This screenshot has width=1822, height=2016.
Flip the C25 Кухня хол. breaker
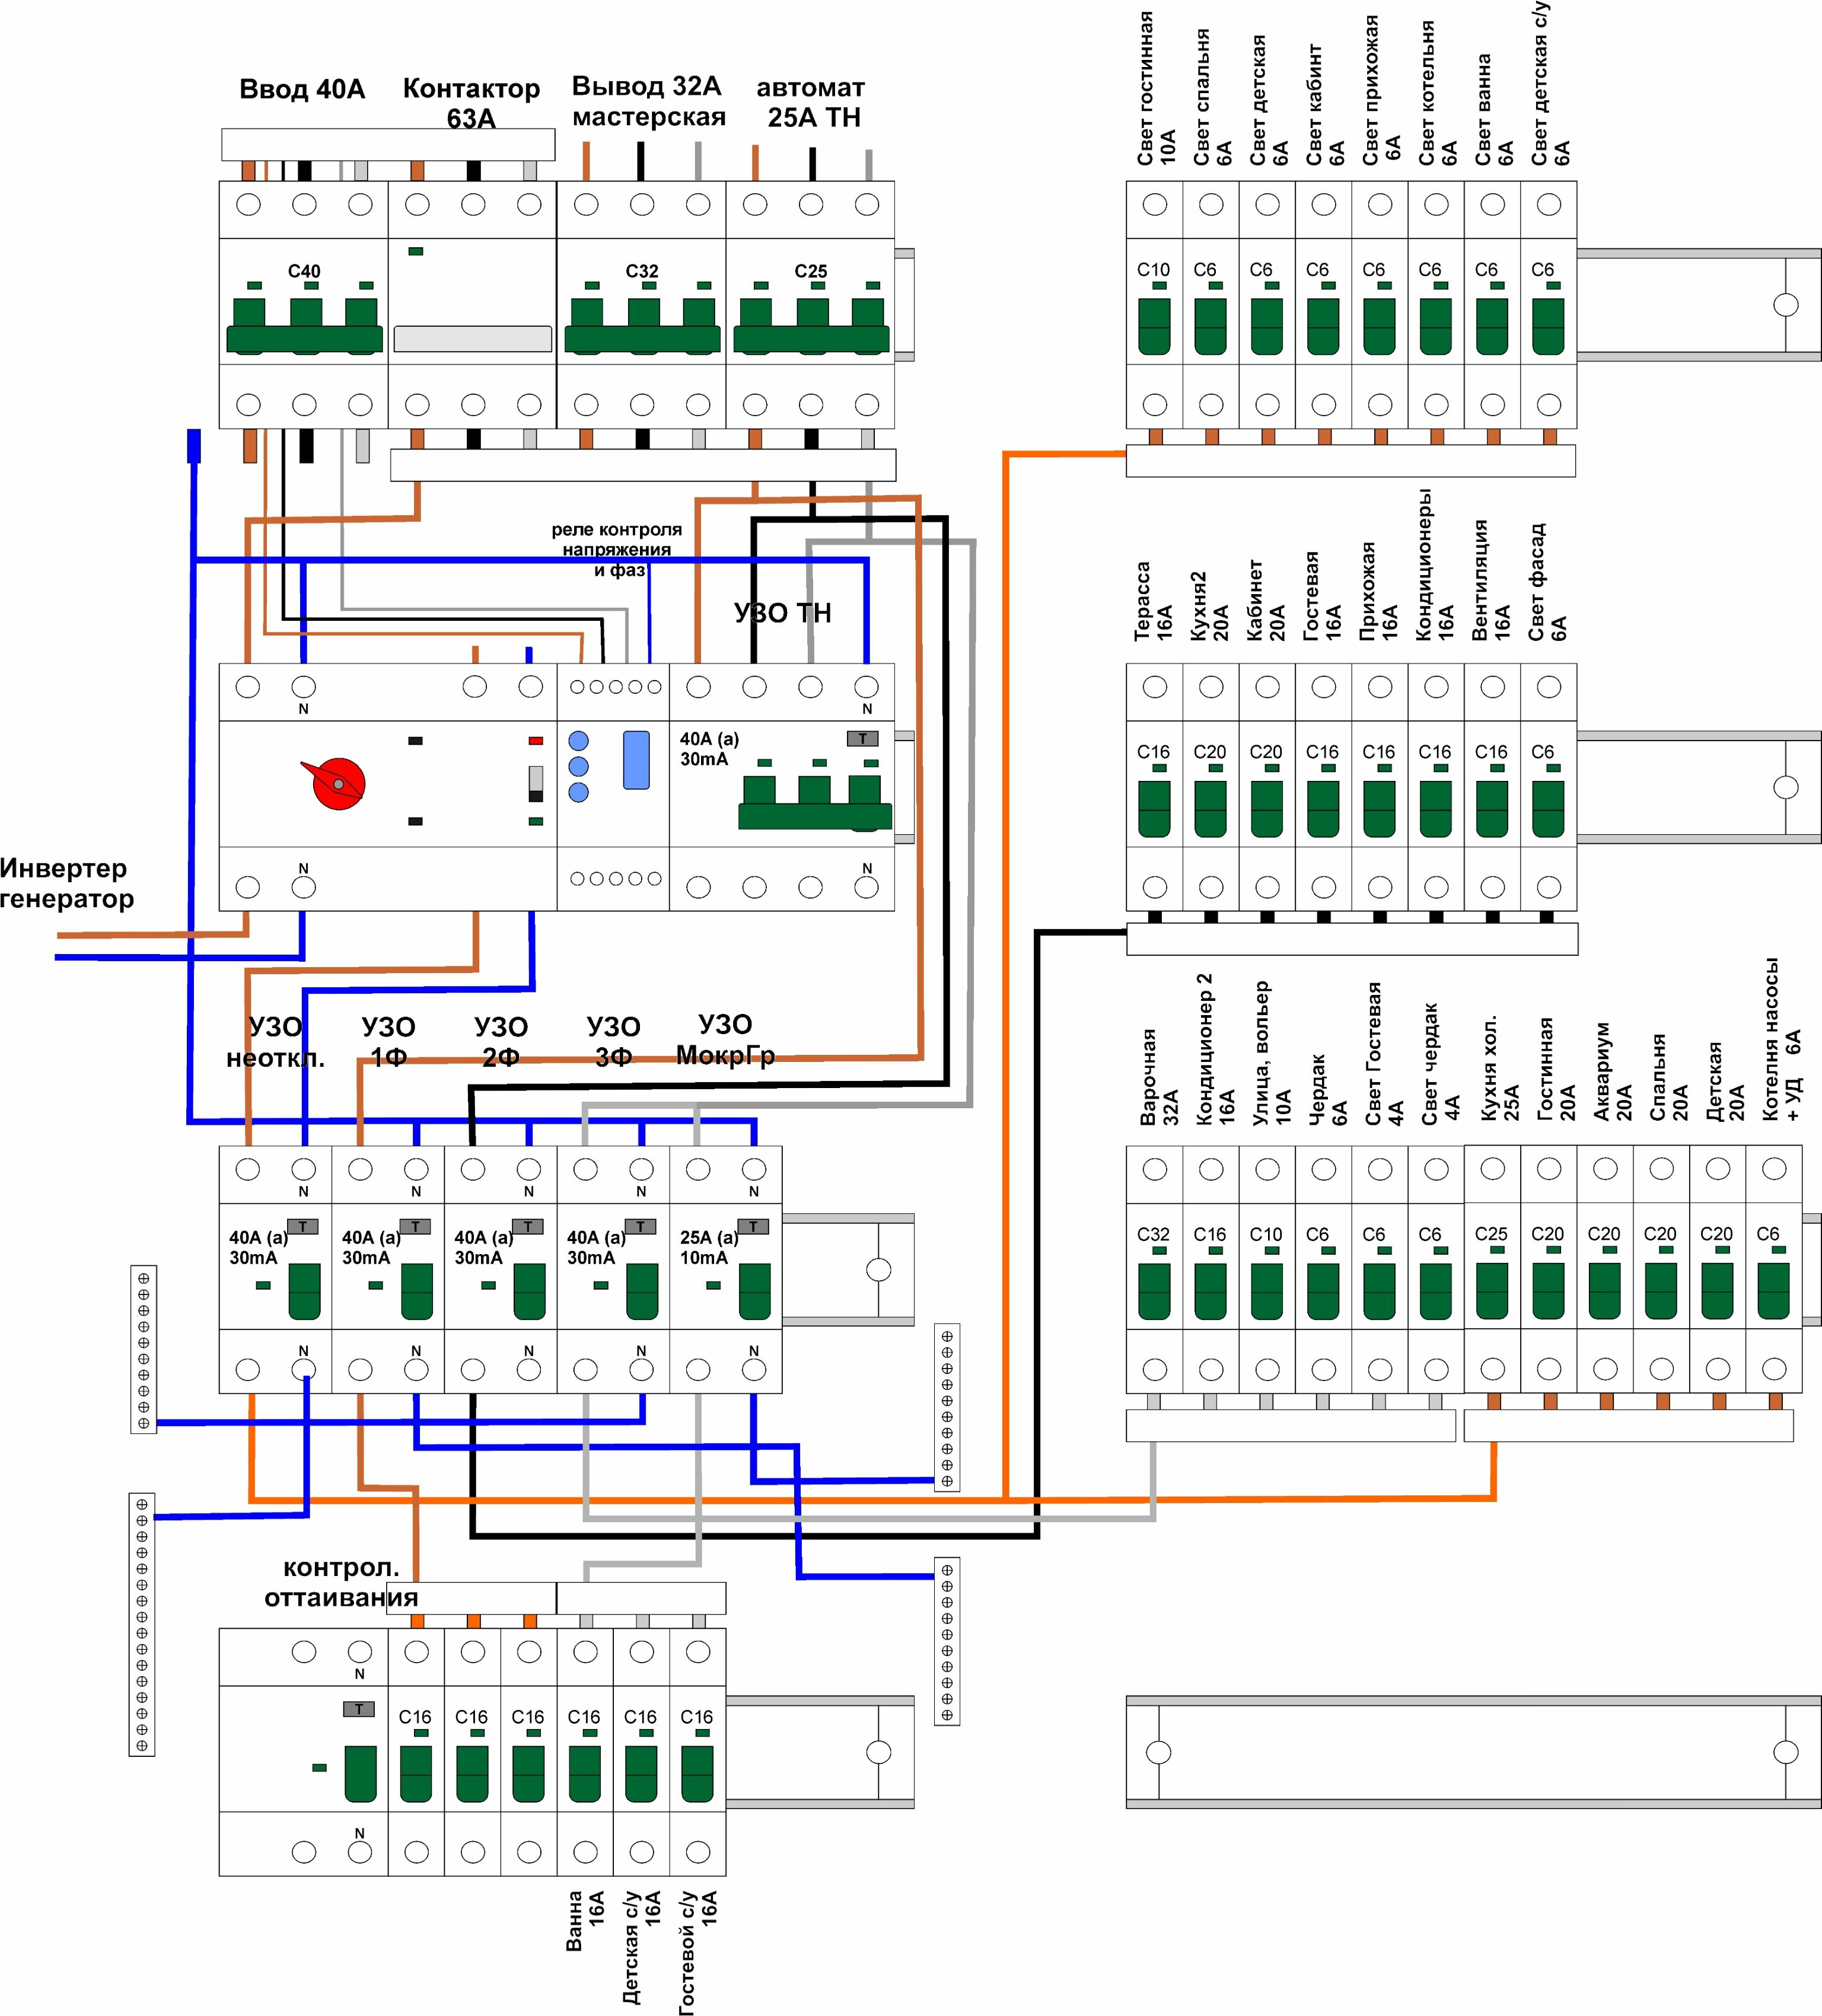[x=1492, y=1291]
